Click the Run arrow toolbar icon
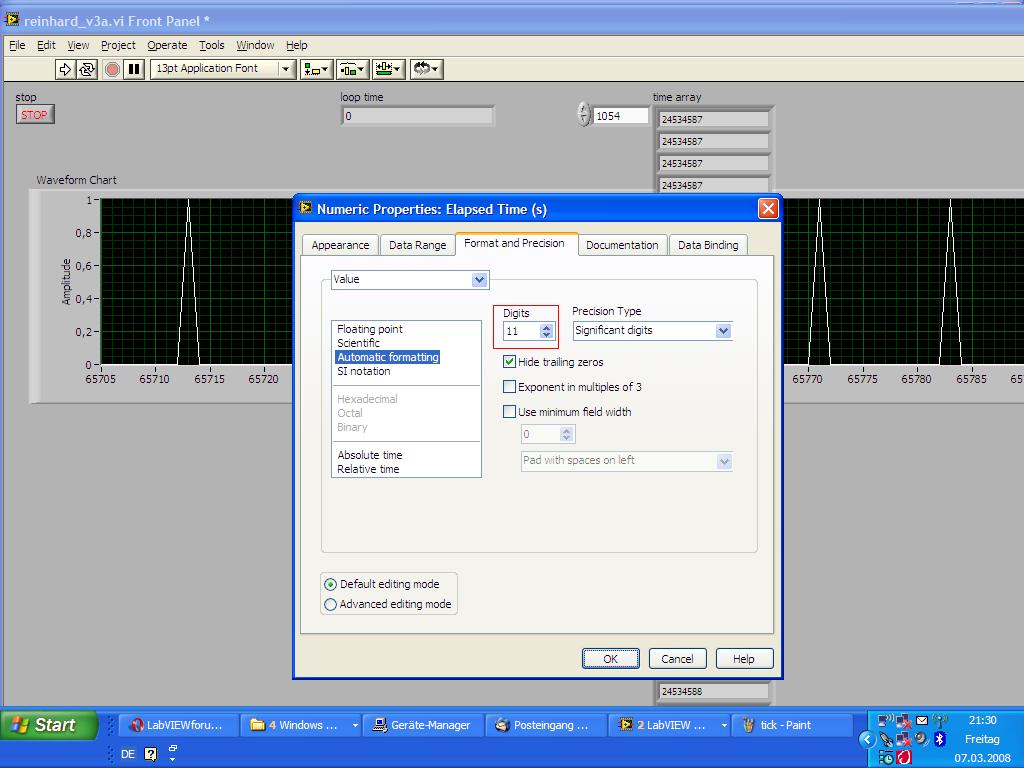The height and width of the screenshot is (768, 1024). (x=65, y=69)
